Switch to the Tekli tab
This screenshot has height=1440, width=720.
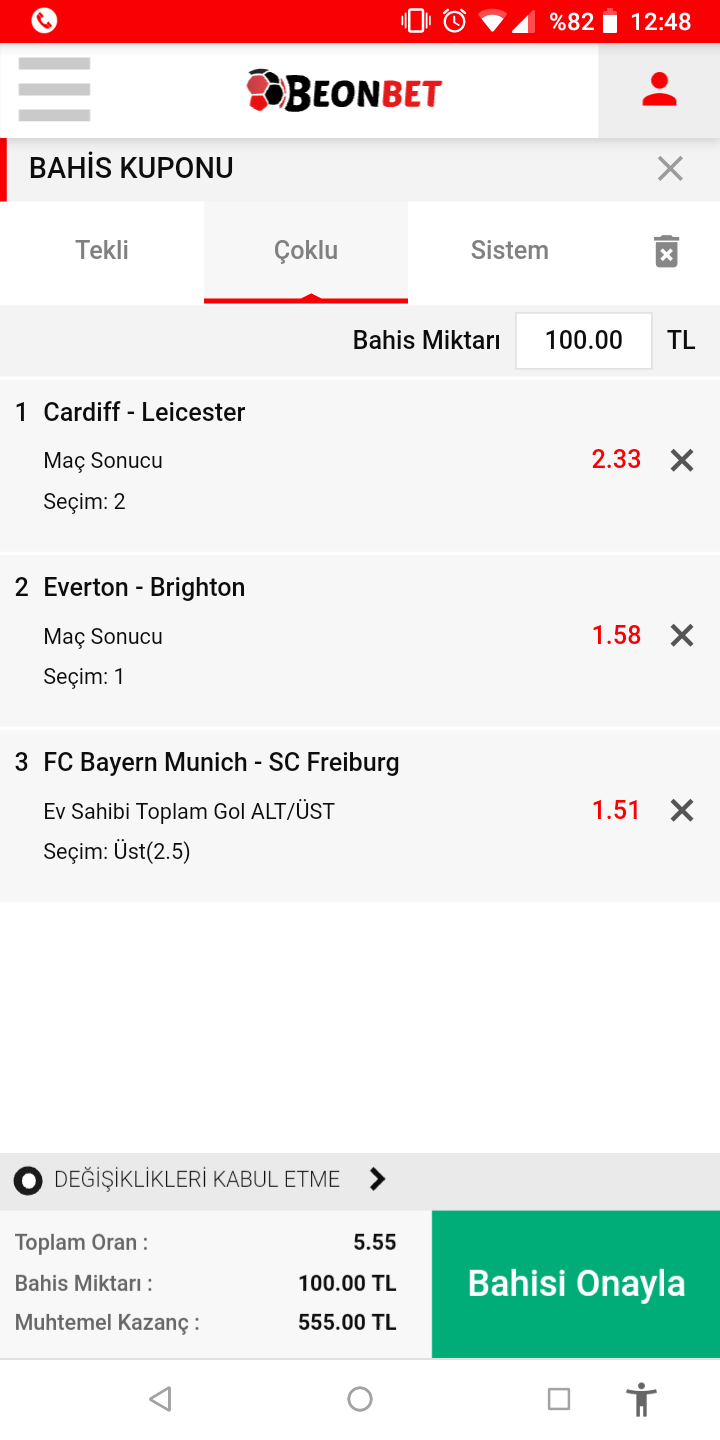pyautogui.click(x=102, y=251)
